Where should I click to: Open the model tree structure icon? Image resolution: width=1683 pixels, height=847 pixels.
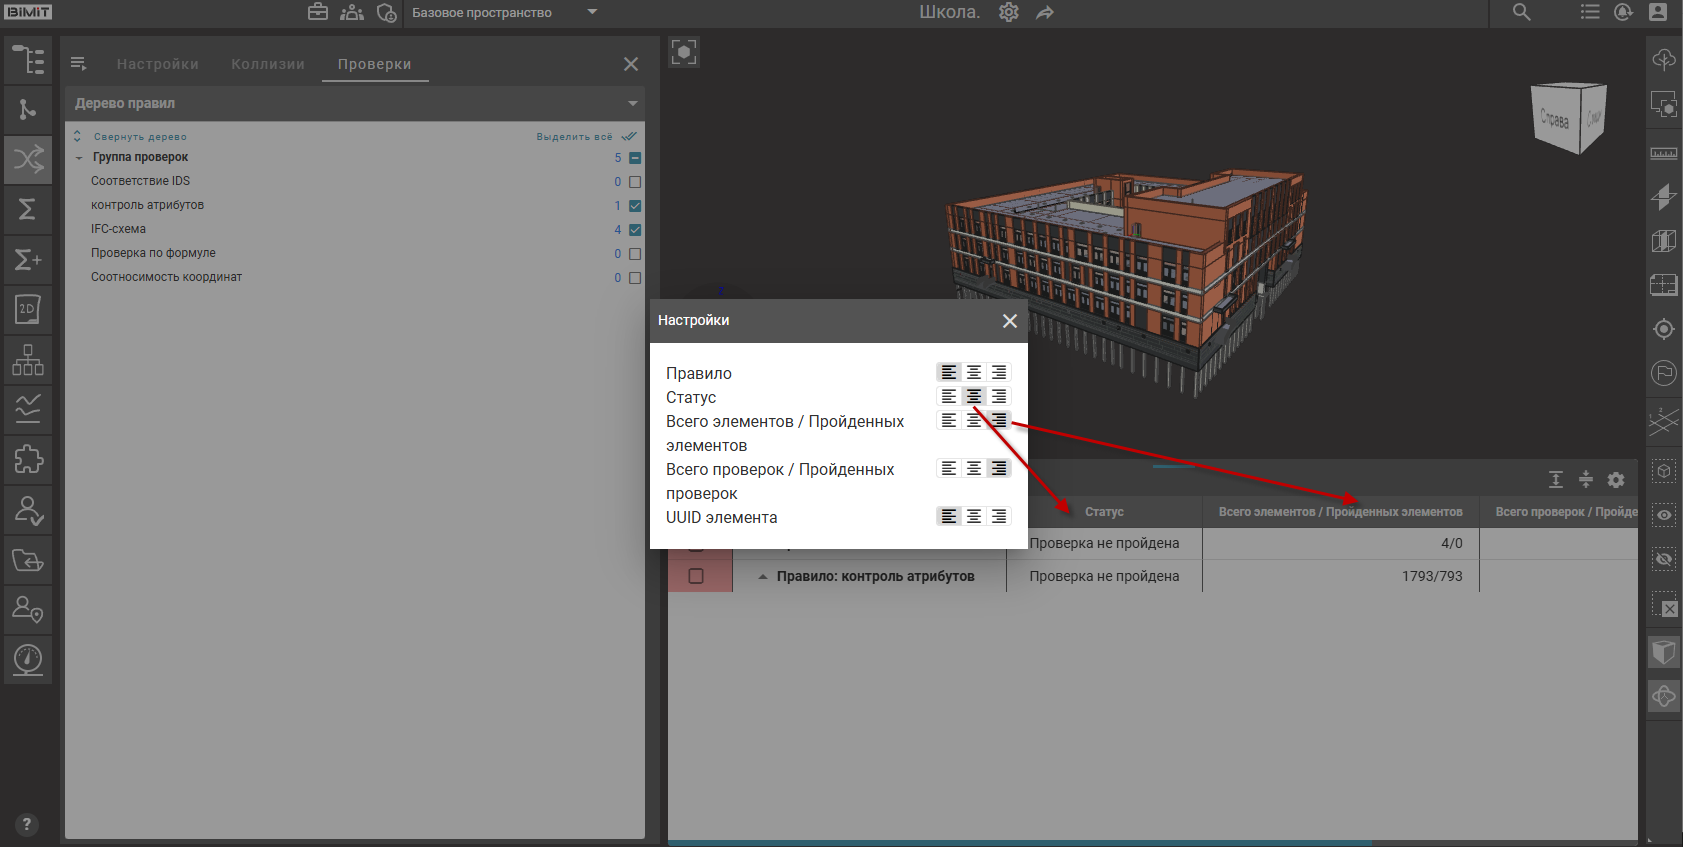[x=28, y=60]
